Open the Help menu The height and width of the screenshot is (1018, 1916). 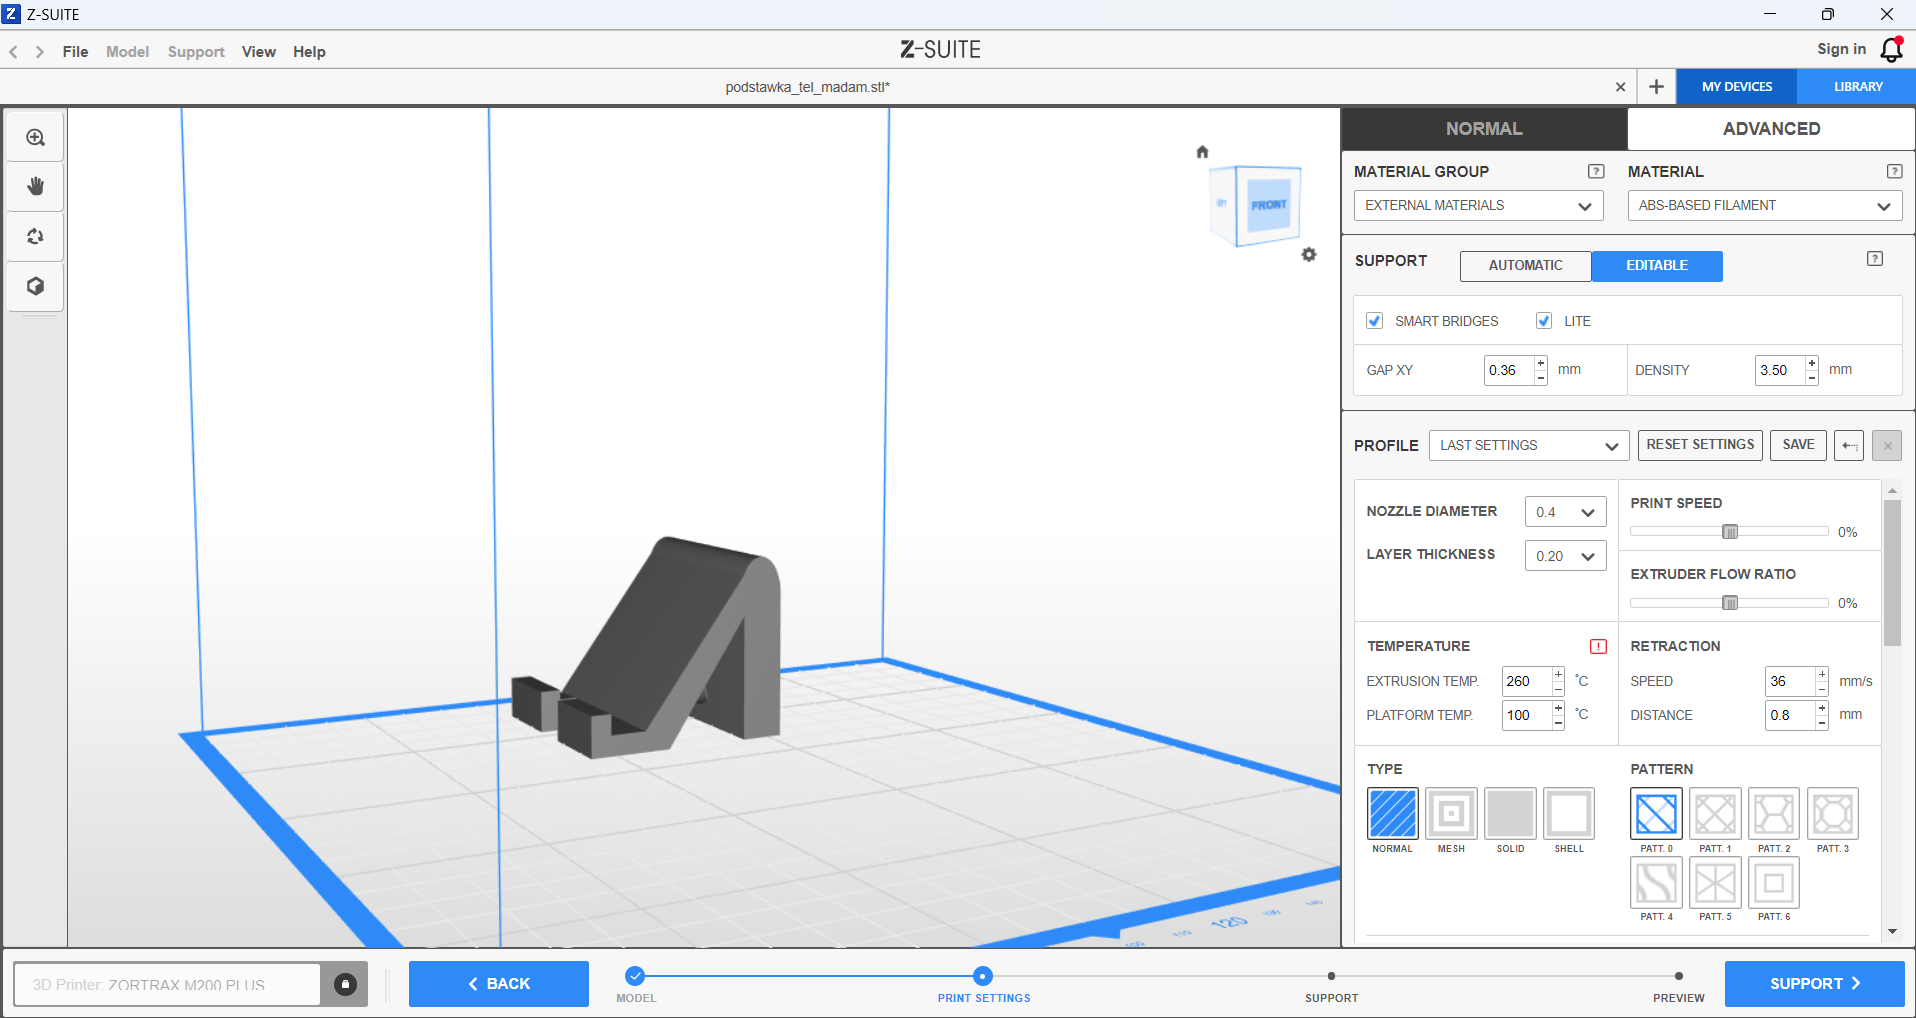point(309,52)
